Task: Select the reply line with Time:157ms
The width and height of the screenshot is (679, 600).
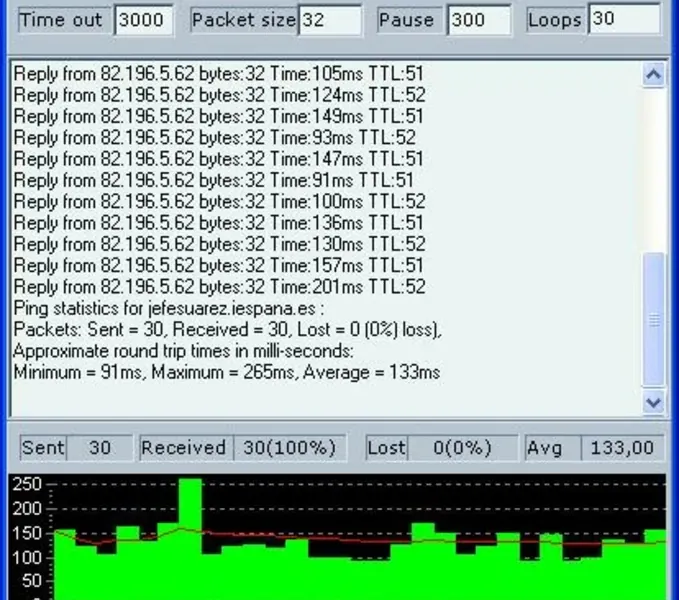Action: pyautogui.click(x=219, y=265)
